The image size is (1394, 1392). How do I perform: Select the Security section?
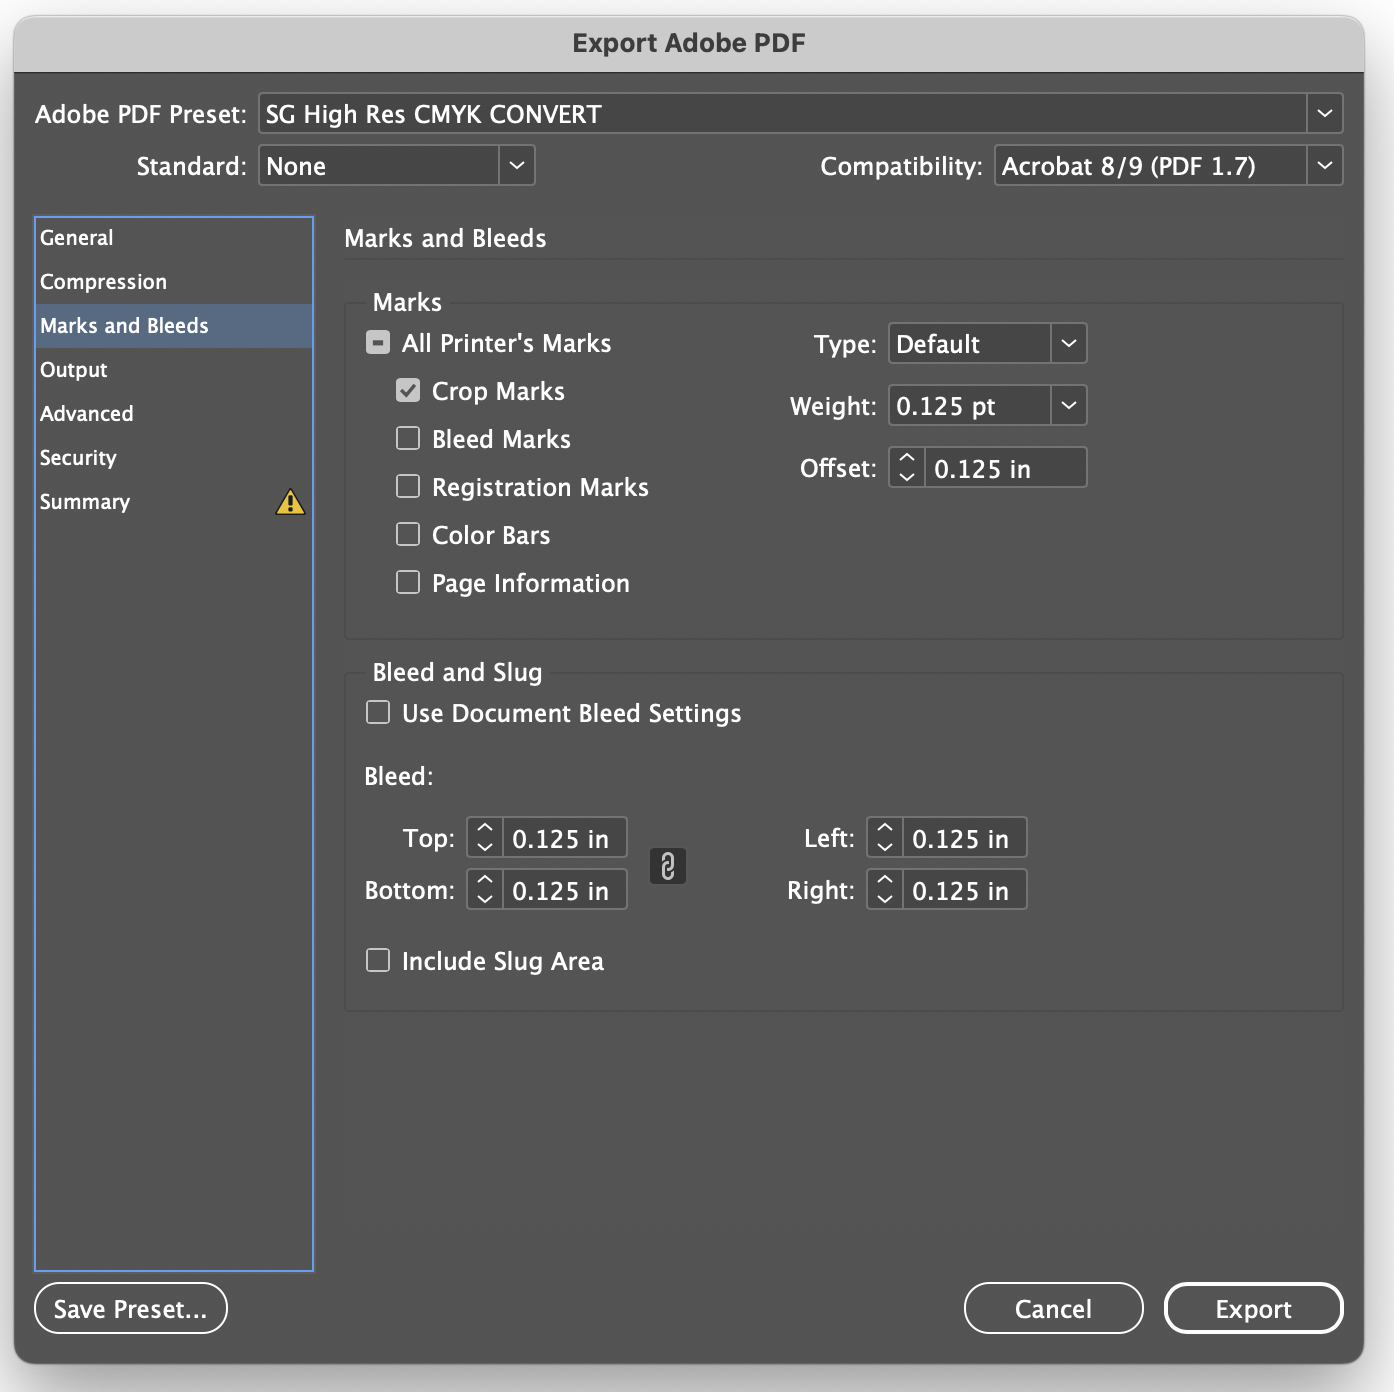(174, 458)
